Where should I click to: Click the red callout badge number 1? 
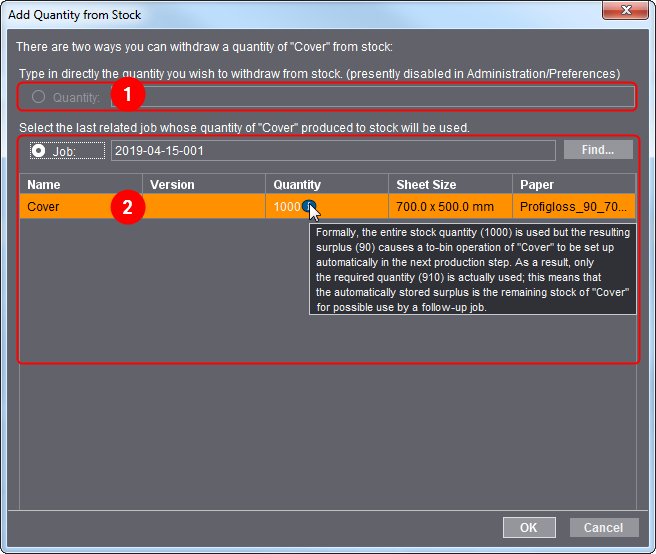(x=128, y=96)
